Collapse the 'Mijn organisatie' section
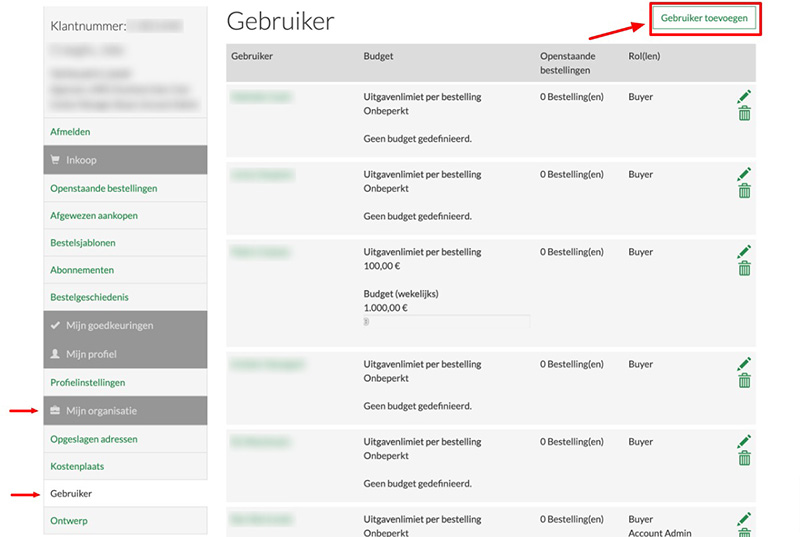Image resolution: width=800 pixels, height=537 pixels. 125,411
